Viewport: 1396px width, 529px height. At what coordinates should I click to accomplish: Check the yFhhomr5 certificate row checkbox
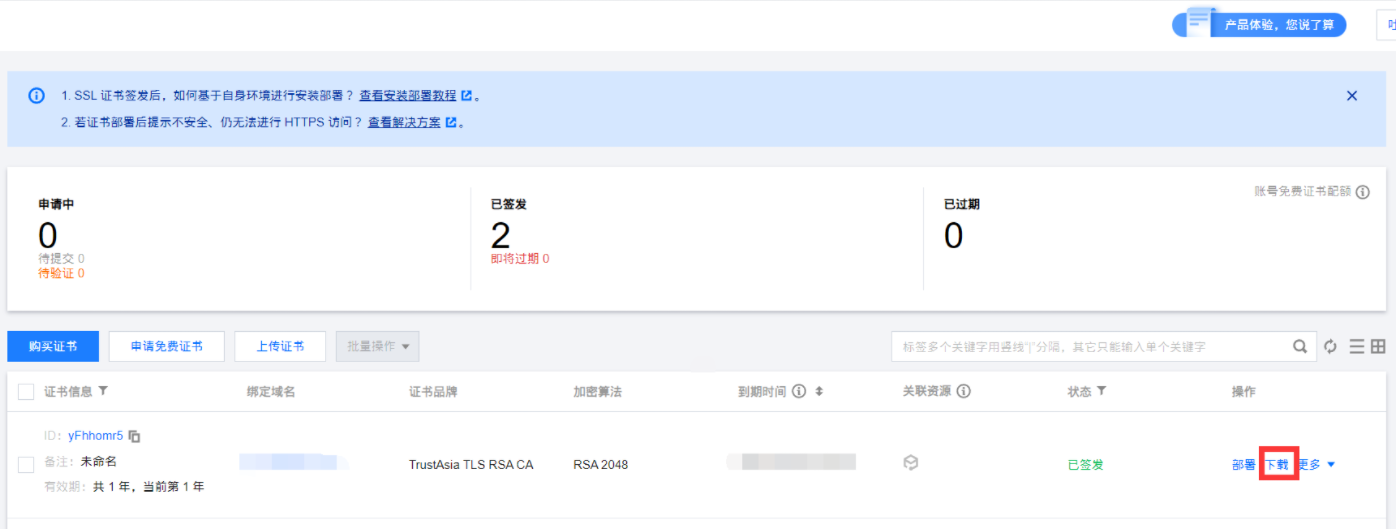point(26,464)
